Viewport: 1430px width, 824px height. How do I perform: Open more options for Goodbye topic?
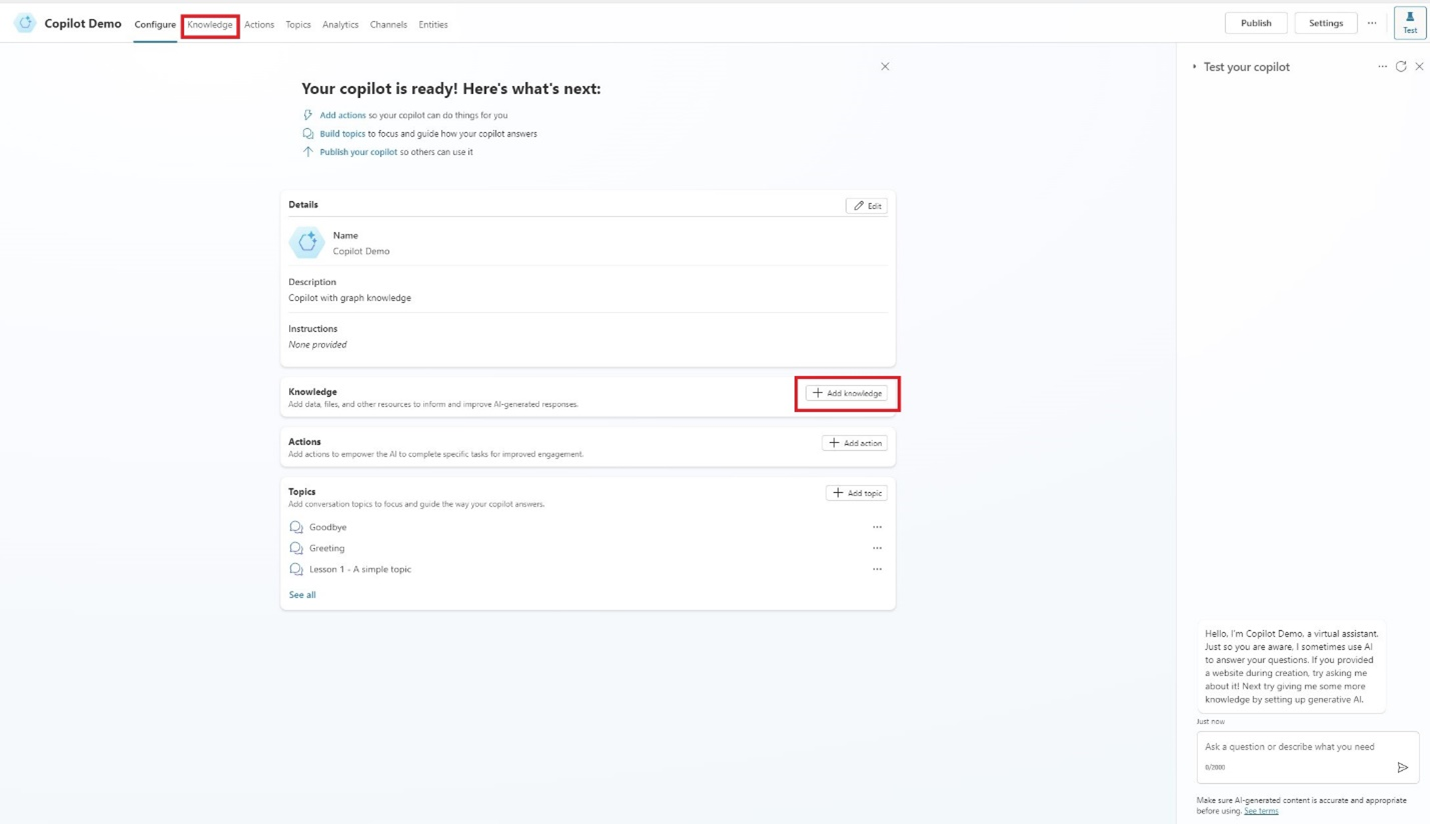(x=877, y=527)
